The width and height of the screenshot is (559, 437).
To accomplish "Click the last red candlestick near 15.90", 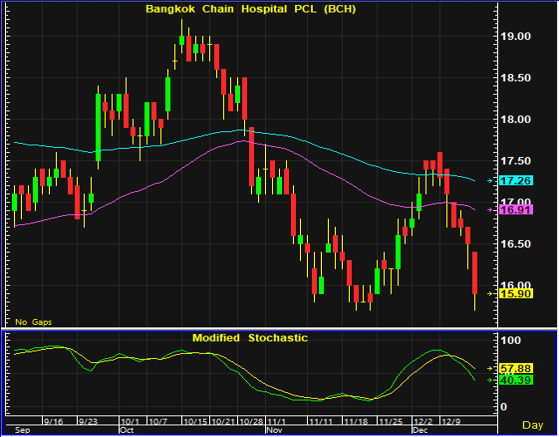I will (475, 273).
